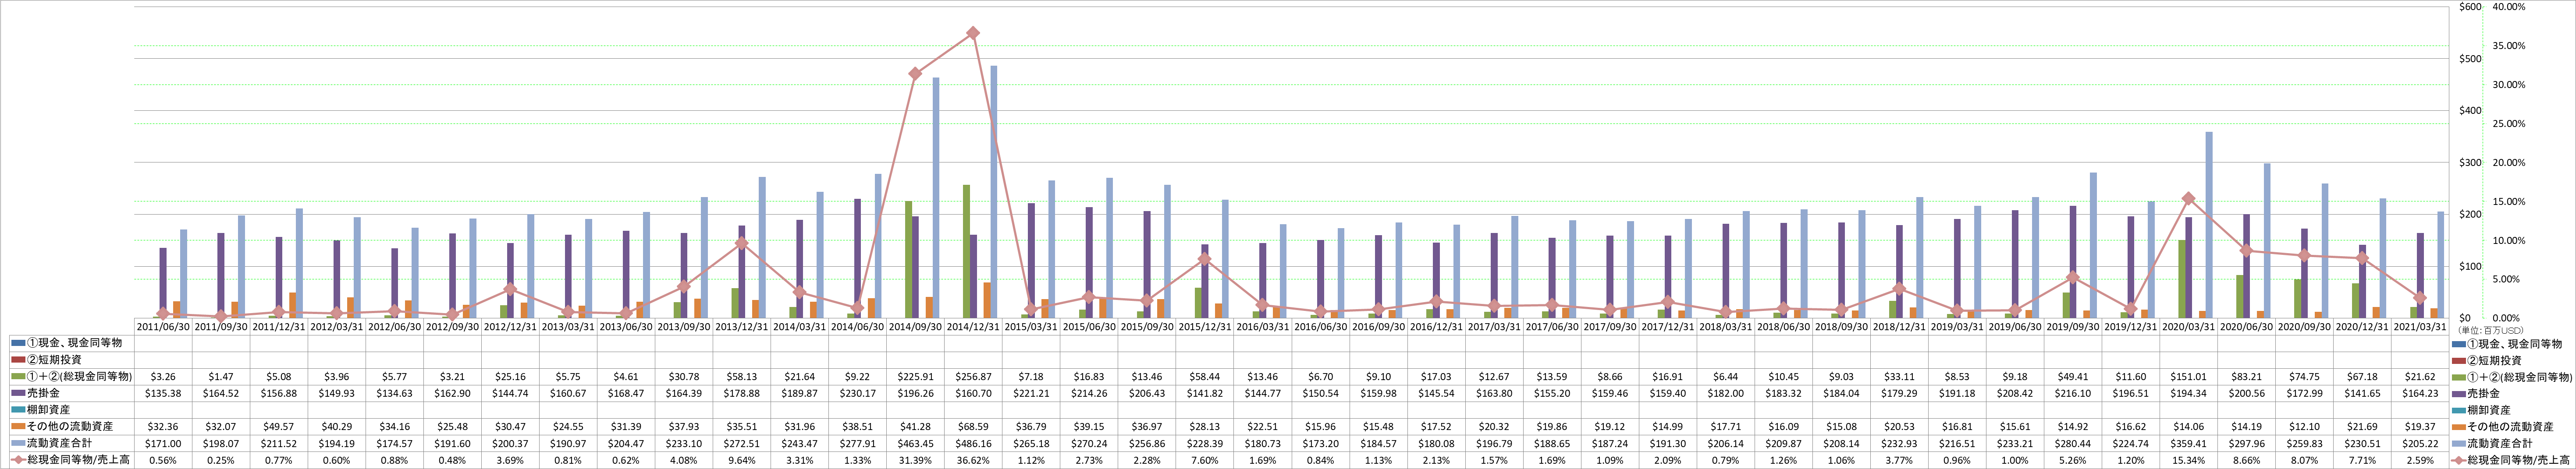2576x469 pixels.
Task: Click the 2021/03/31 date label
Action: click(2421, 327)
